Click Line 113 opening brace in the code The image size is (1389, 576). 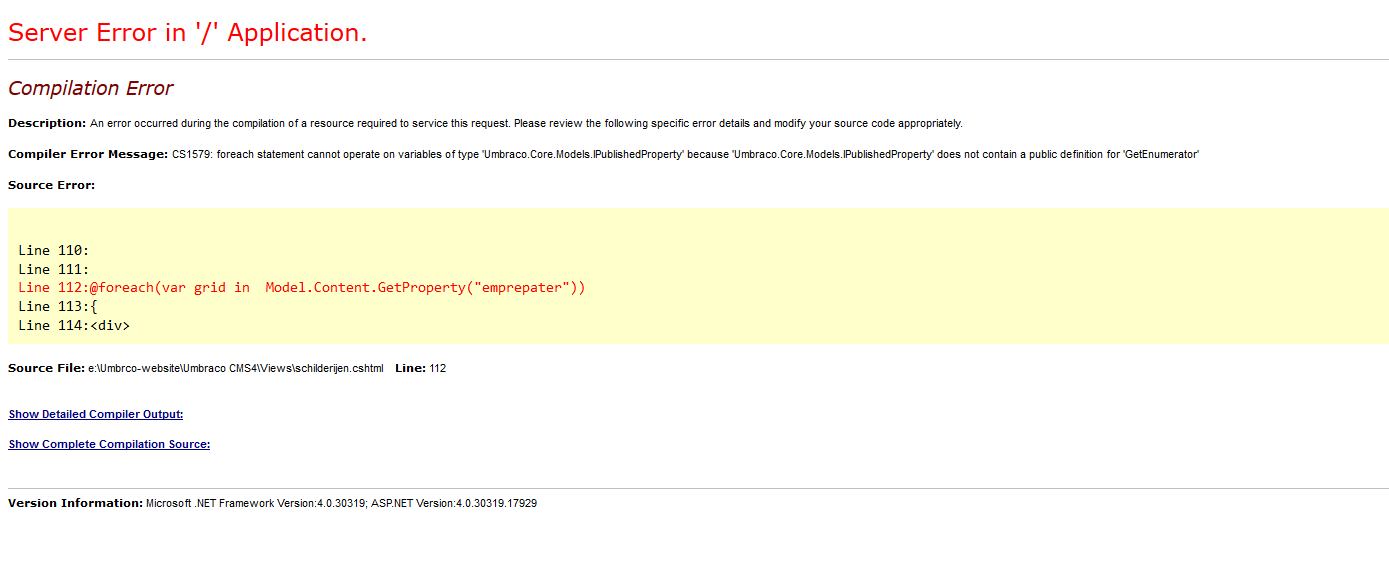tap(93, 306)
